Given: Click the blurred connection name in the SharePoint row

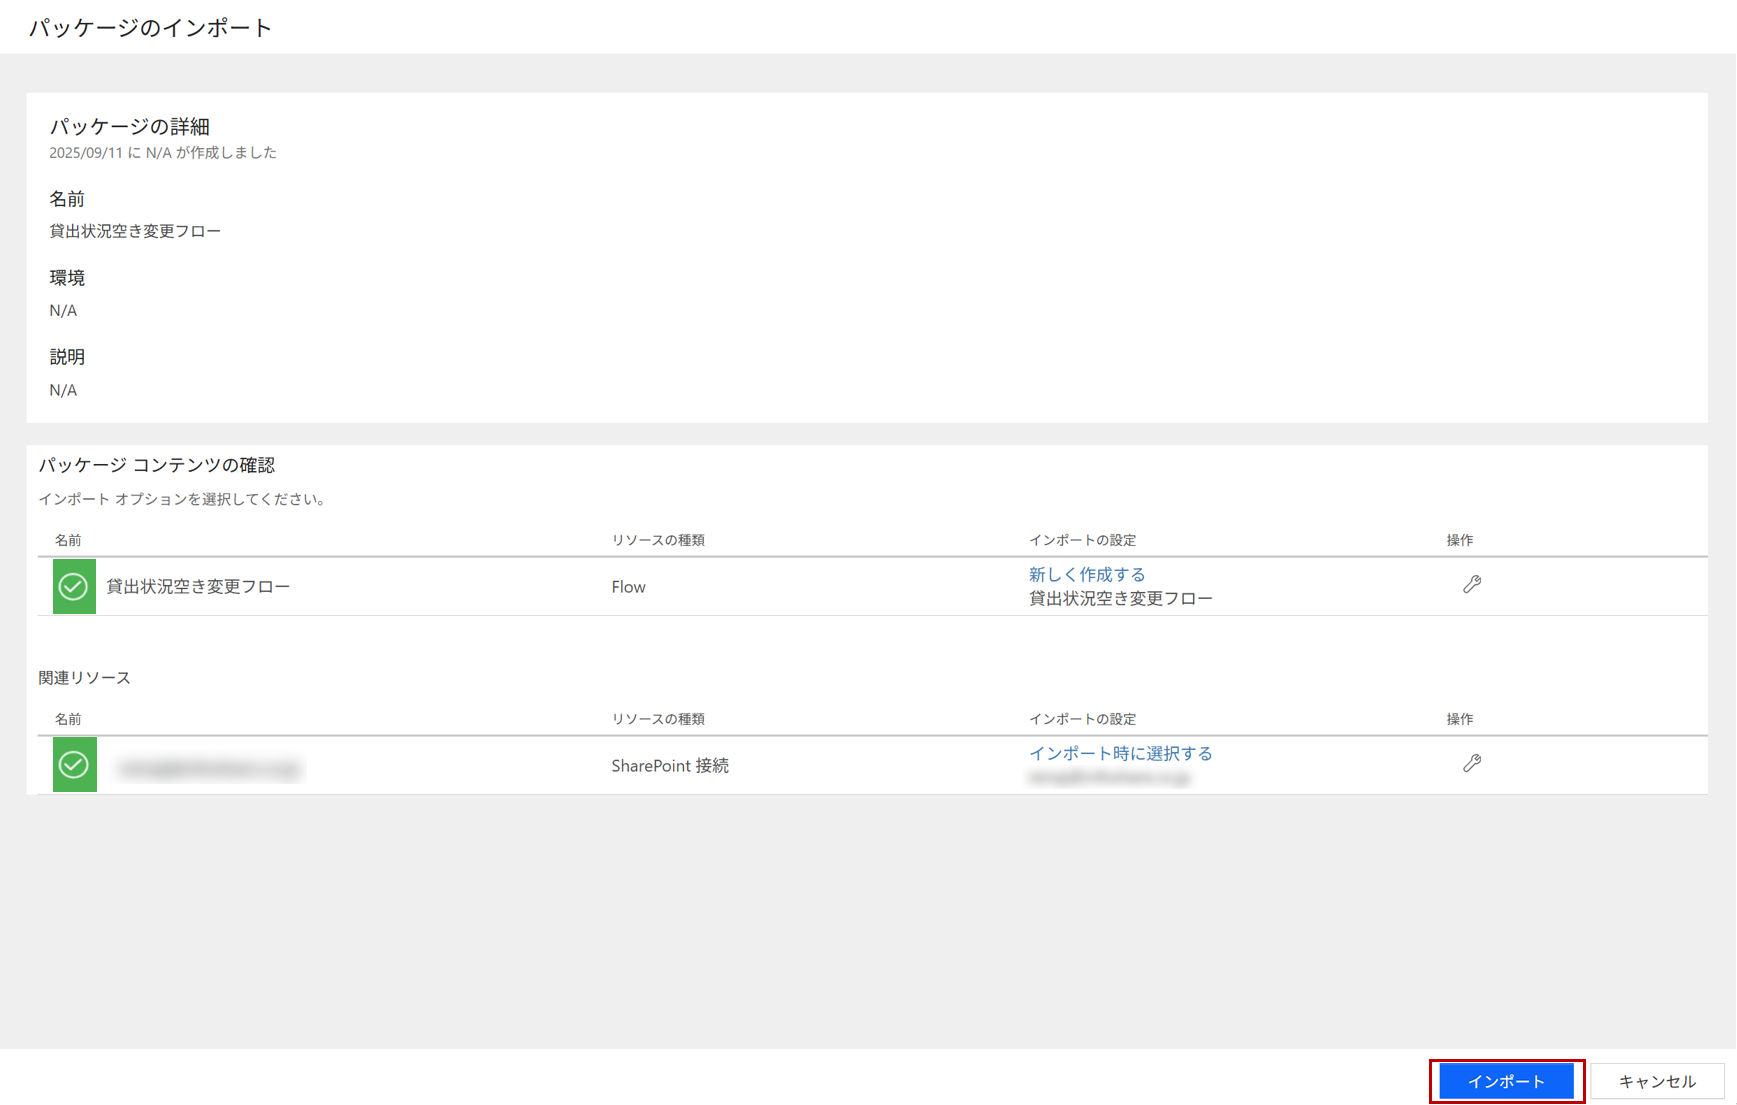Looking at the screenshot, I should (209, 768).
